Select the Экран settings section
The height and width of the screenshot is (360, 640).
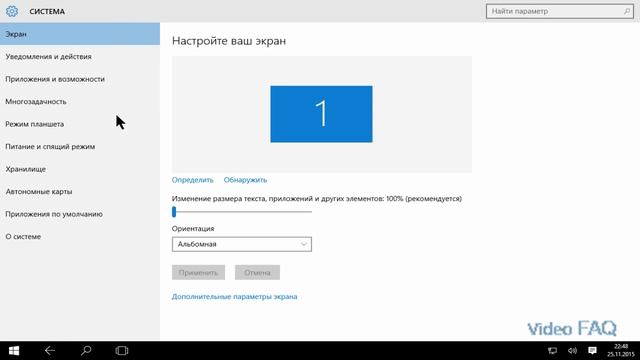tap(80, 34)
